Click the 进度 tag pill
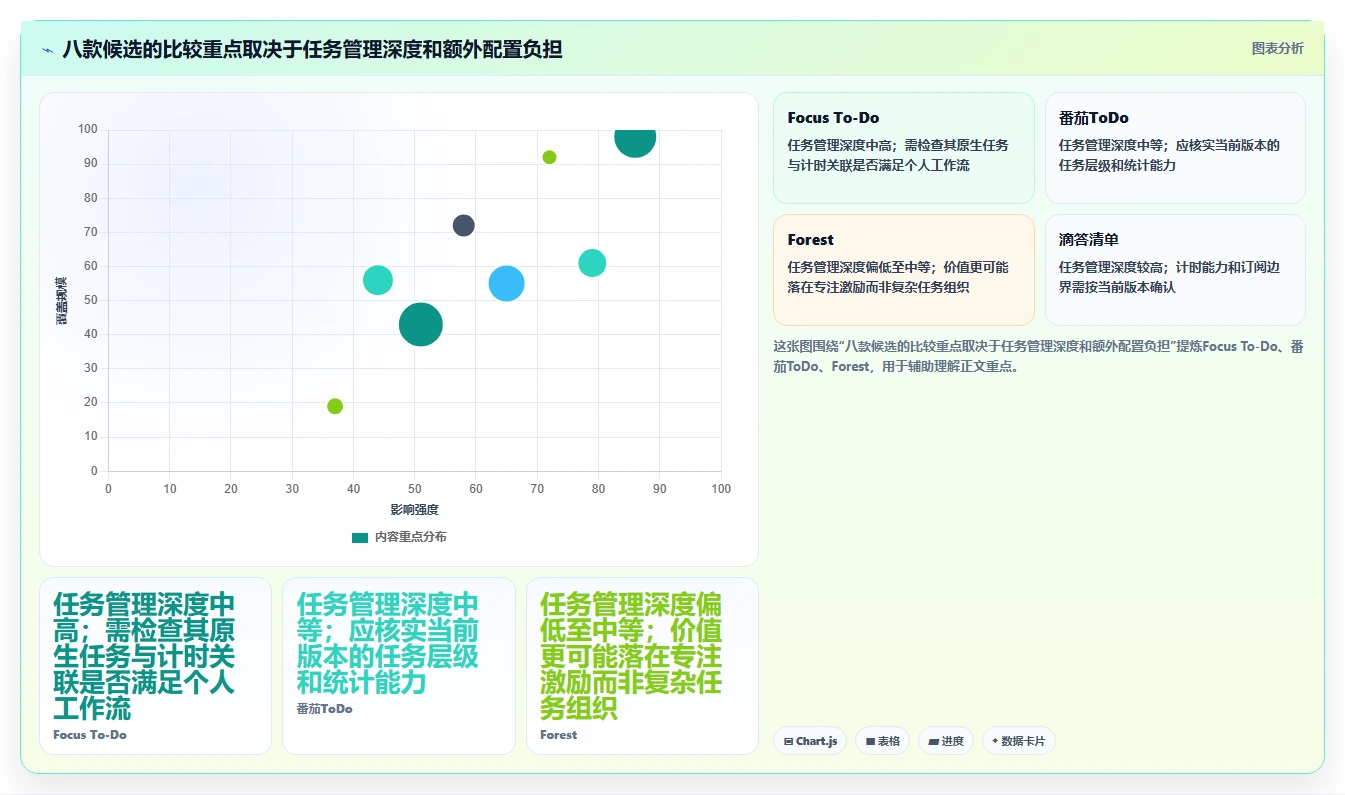1345x795 pixels. pos(945,741)
